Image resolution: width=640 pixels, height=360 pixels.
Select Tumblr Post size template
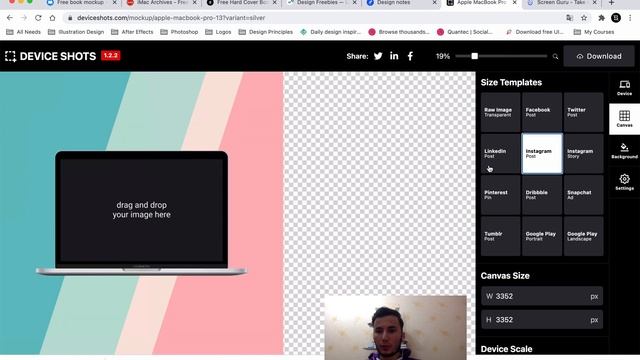click(500, 236)
